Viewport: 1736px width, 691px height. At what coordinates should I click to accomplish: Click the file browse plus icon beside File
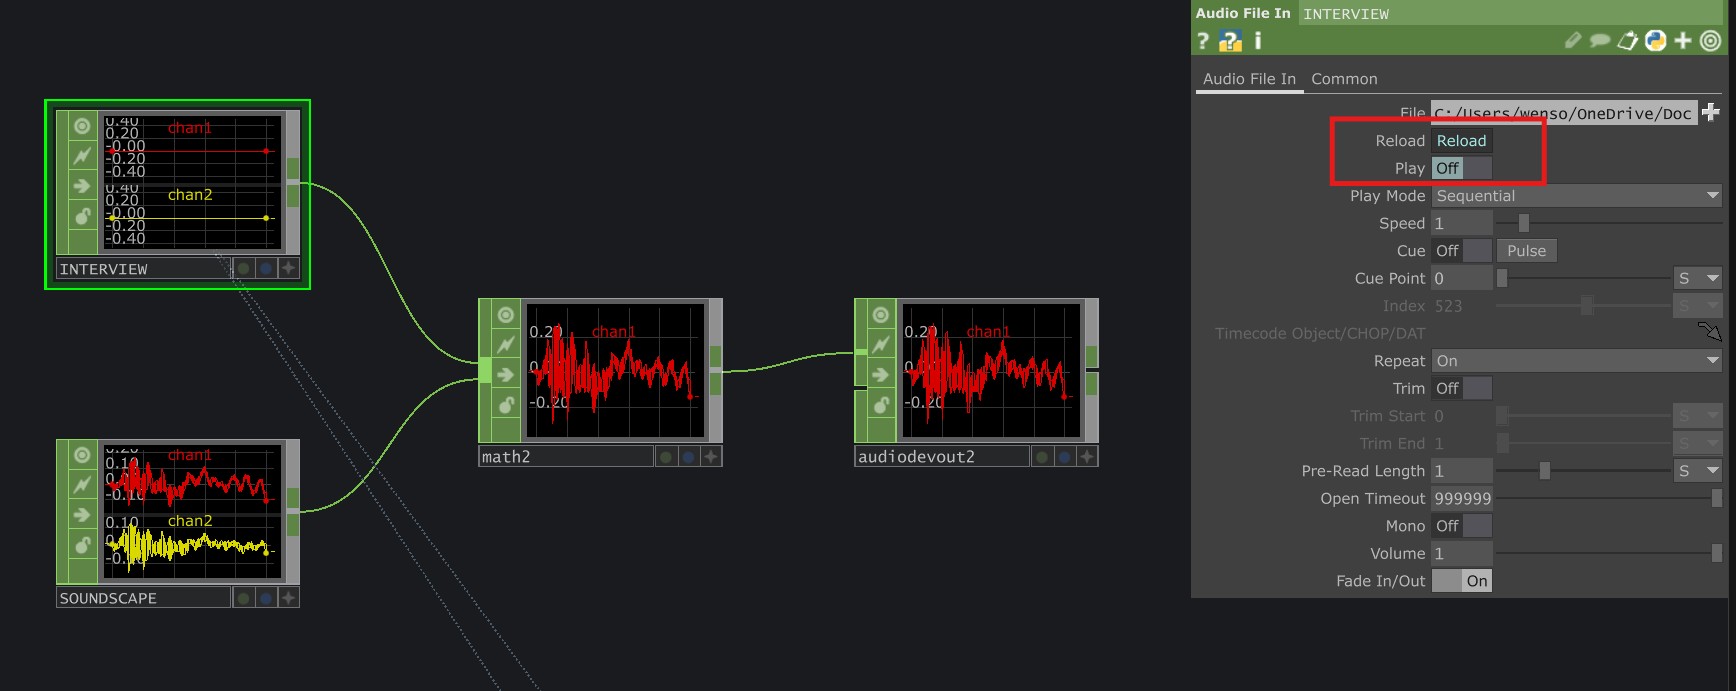click(1711, 112)
